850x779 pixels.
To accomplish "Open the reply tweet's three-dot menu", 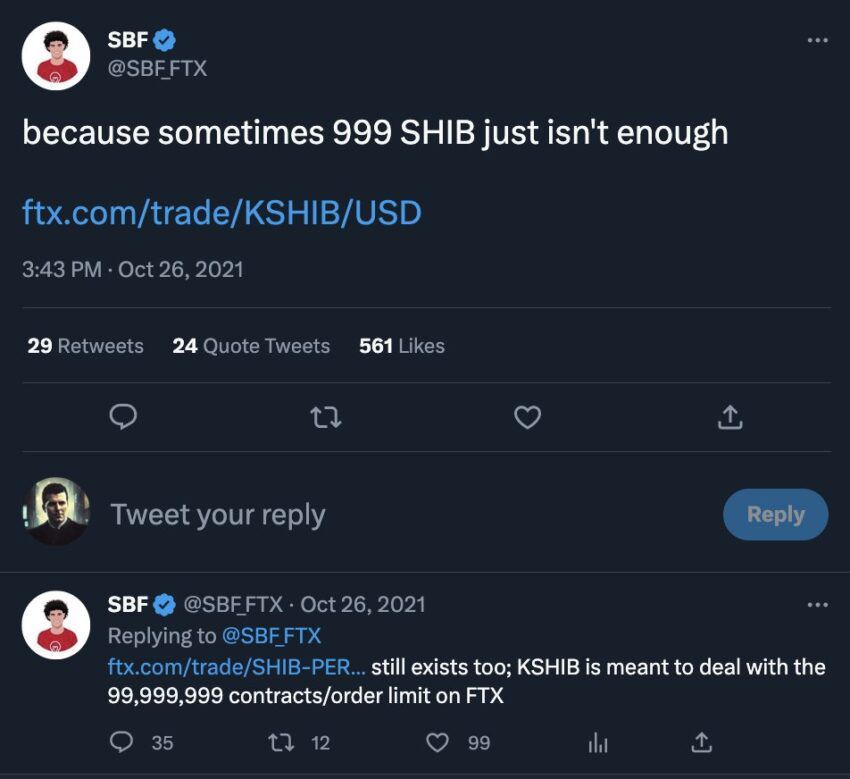I will (817, 605).
